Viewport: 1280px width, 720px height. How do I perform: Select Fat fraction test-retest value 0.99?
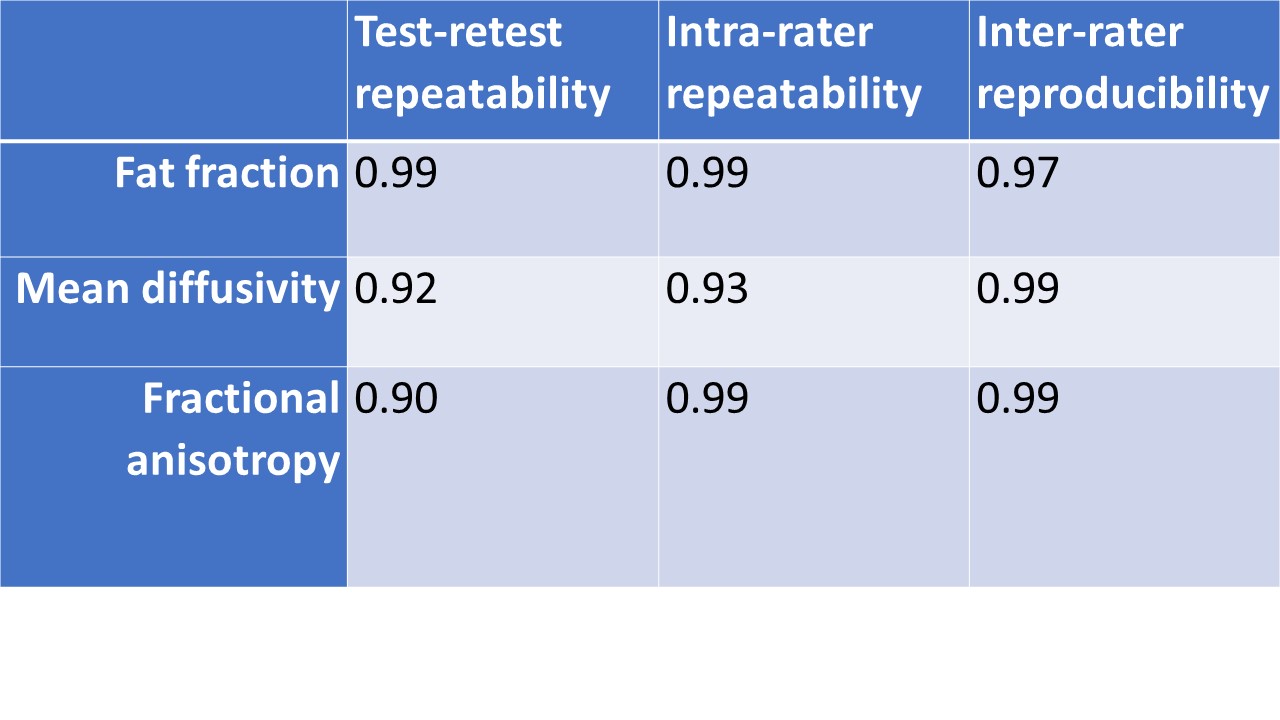pos(397,174)
